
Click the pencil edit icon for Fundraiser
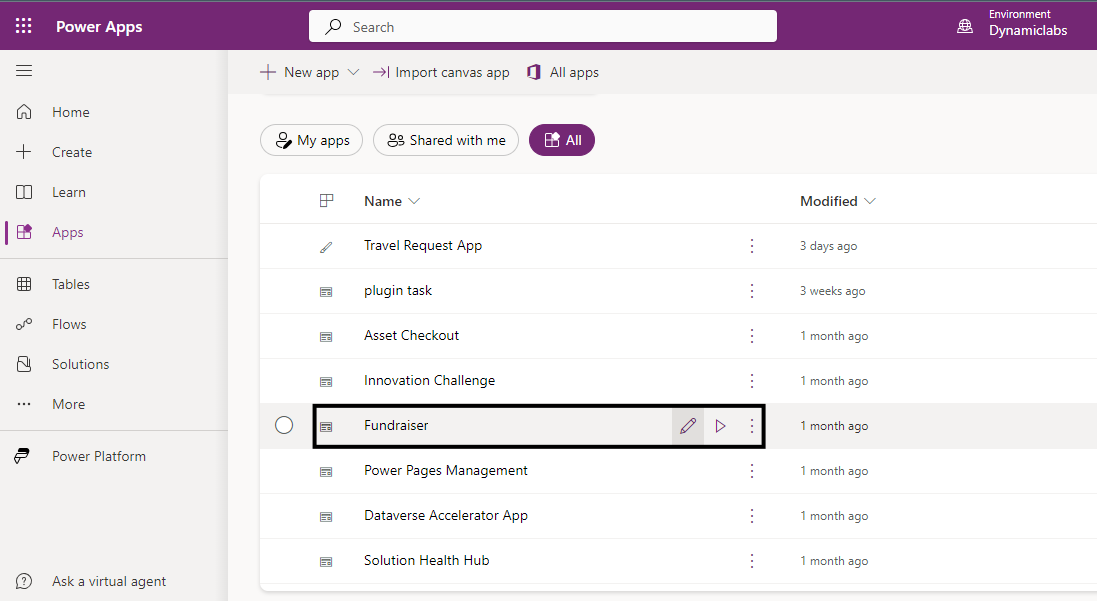click(687, 426)
